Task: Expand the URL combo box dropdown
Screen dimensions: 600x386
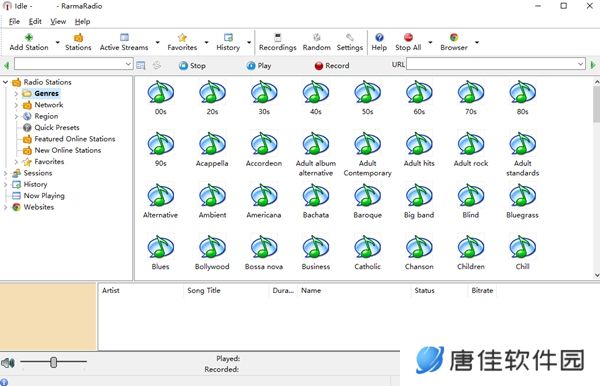Action: (x=580, y=64)
